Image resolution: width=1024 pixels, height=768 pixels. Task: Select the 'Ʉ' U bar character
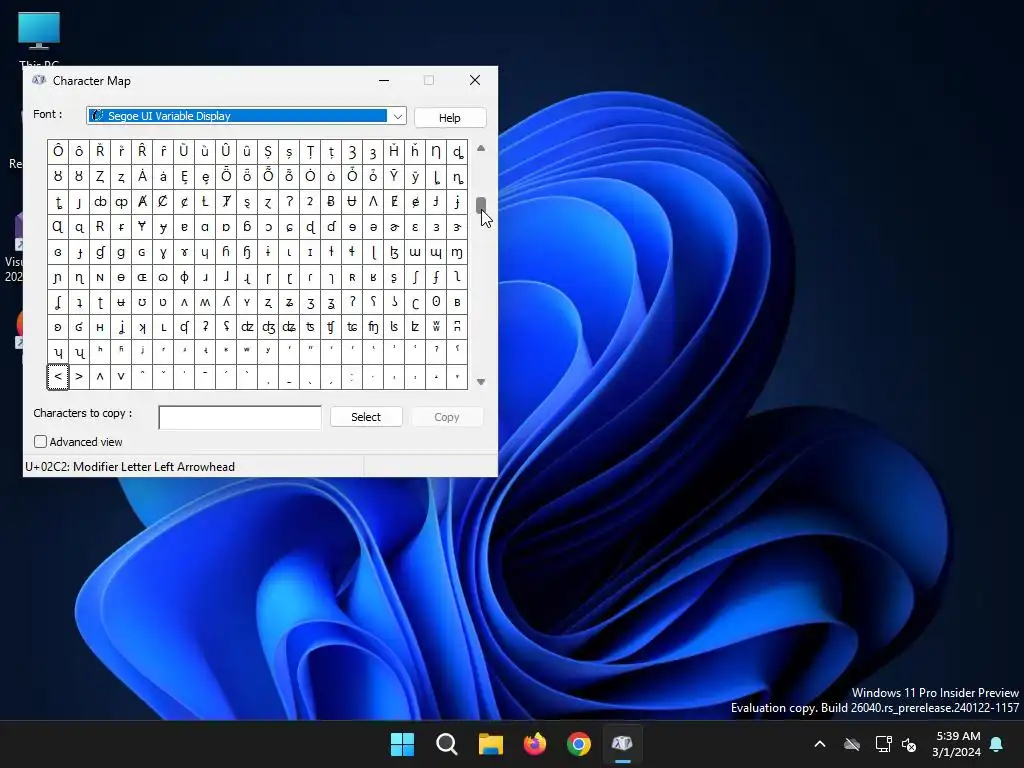[352, 202]
